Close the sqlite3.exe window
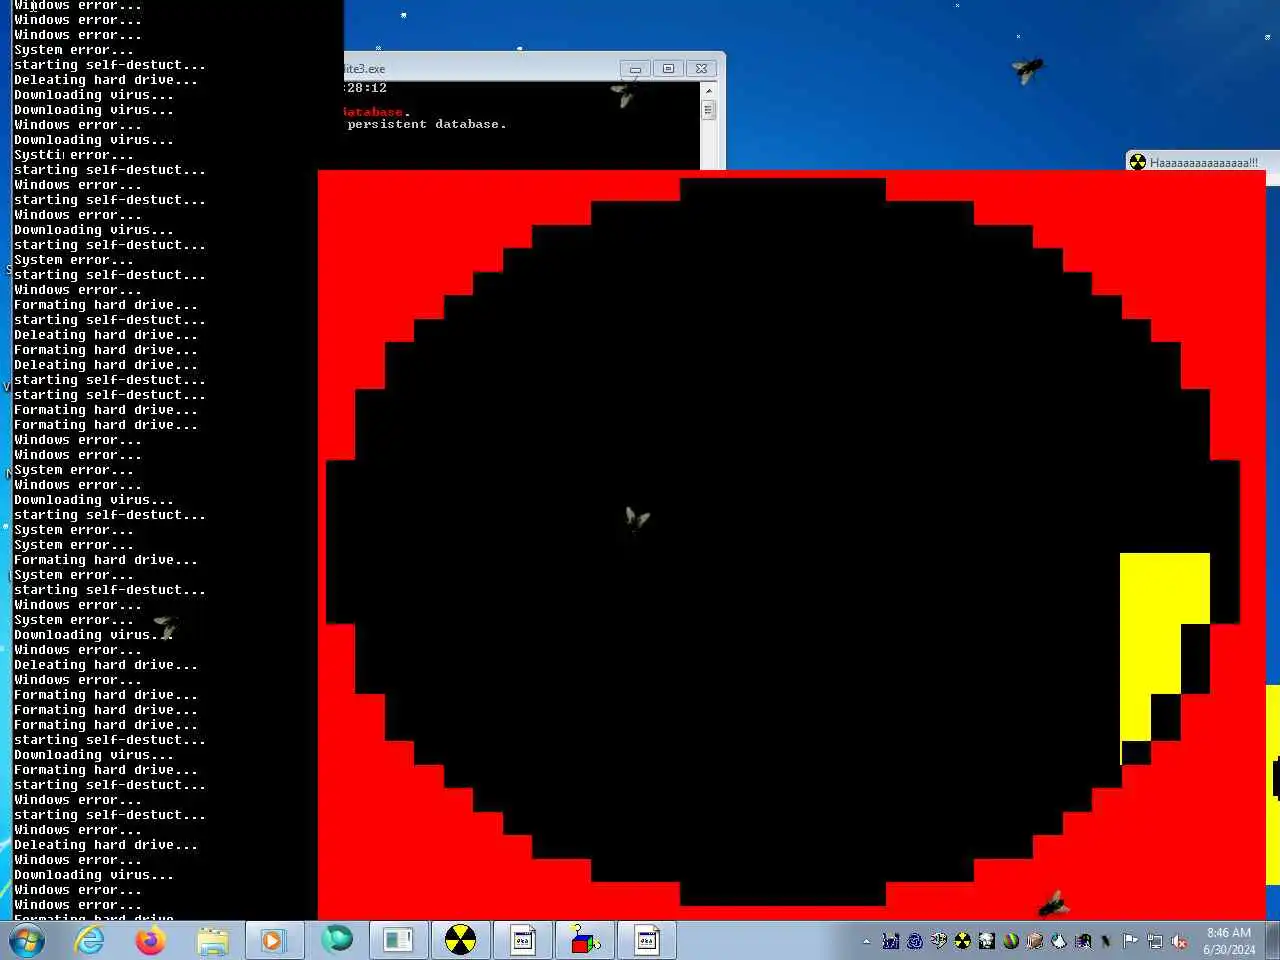1280x960 pixels. click(702, 69)
